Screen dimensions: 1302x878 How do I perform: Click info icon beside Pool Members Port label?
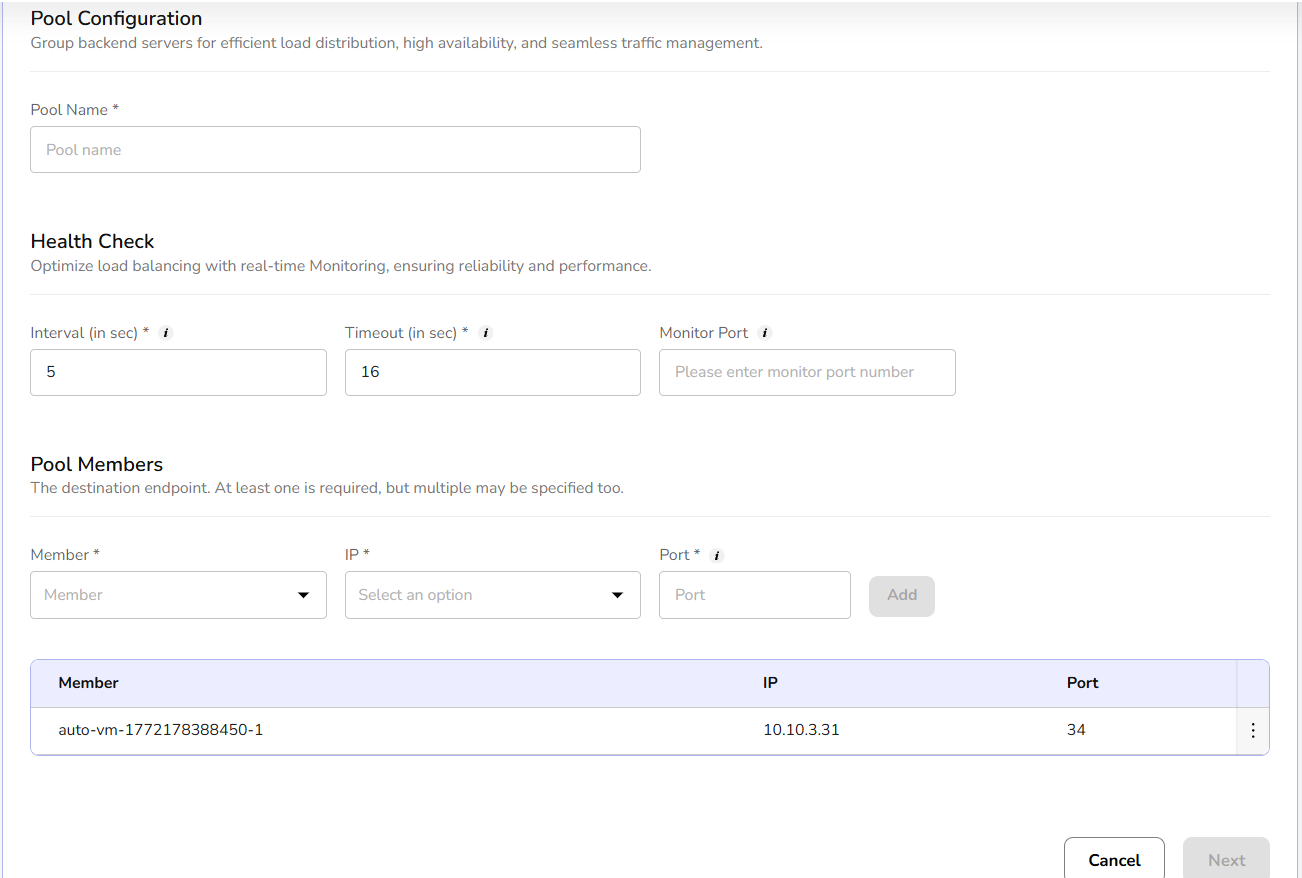click(717, 555)
